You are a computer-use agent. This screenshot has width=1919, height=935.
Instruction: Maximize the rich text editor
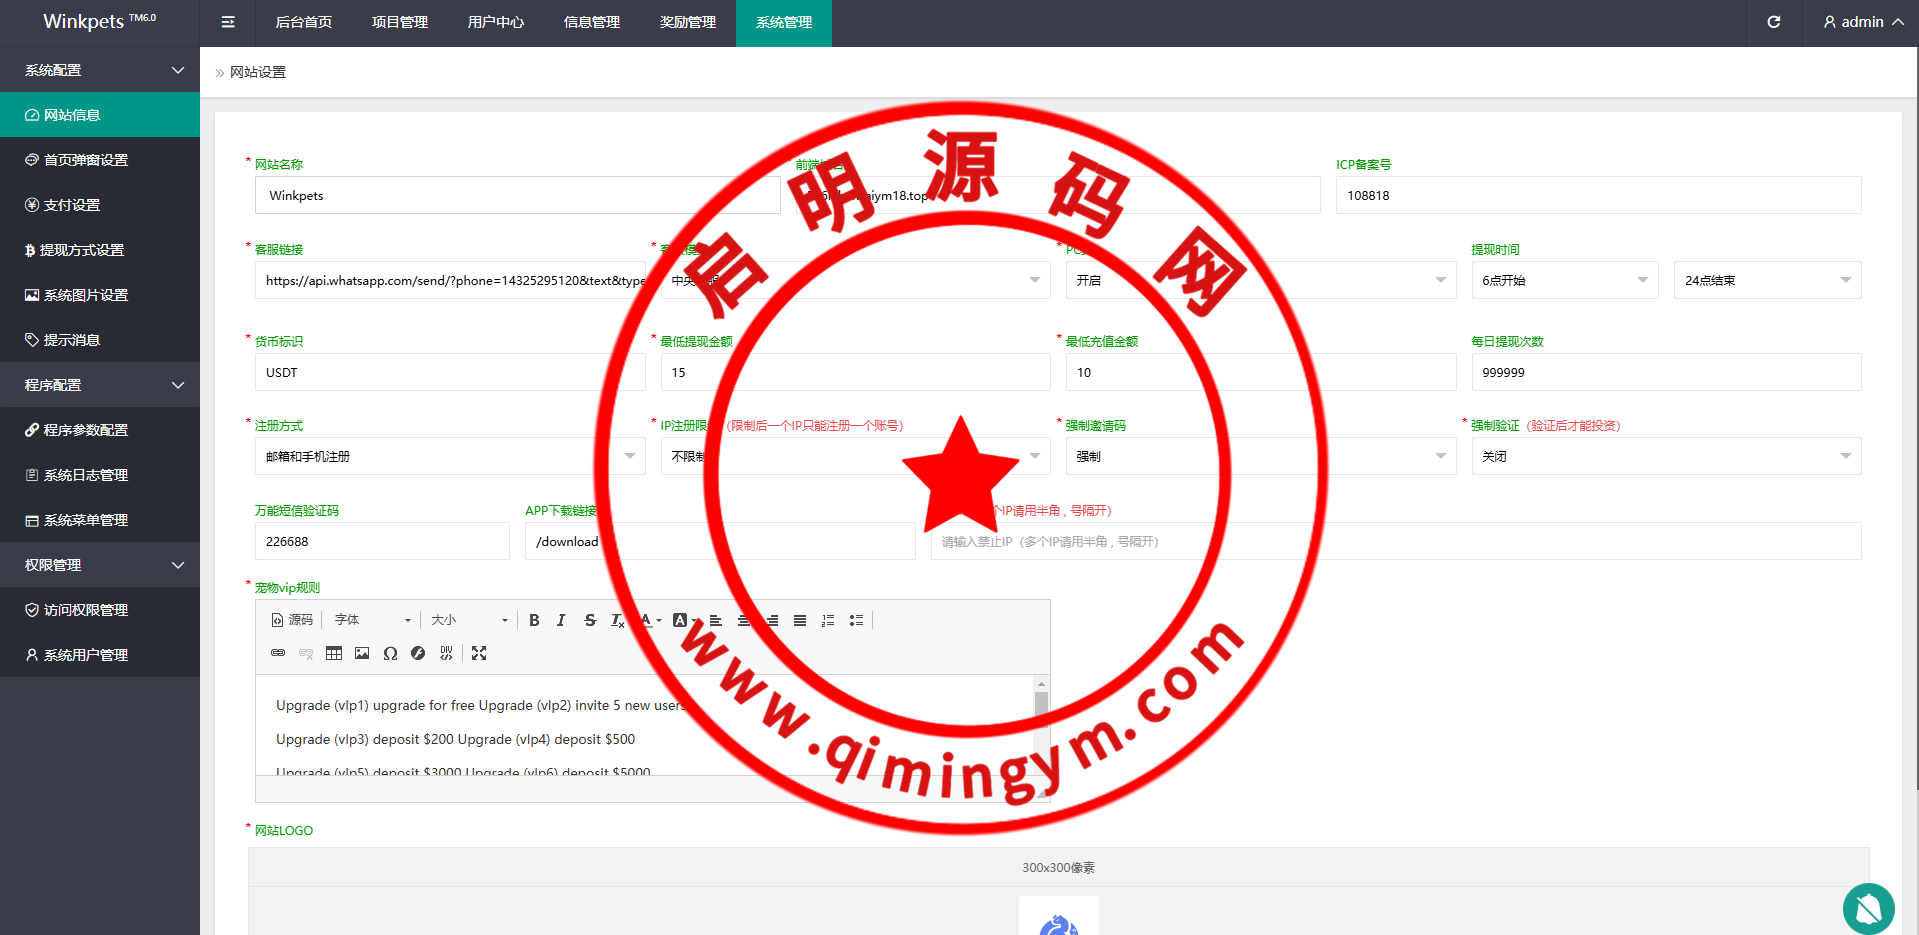point(479,653)
